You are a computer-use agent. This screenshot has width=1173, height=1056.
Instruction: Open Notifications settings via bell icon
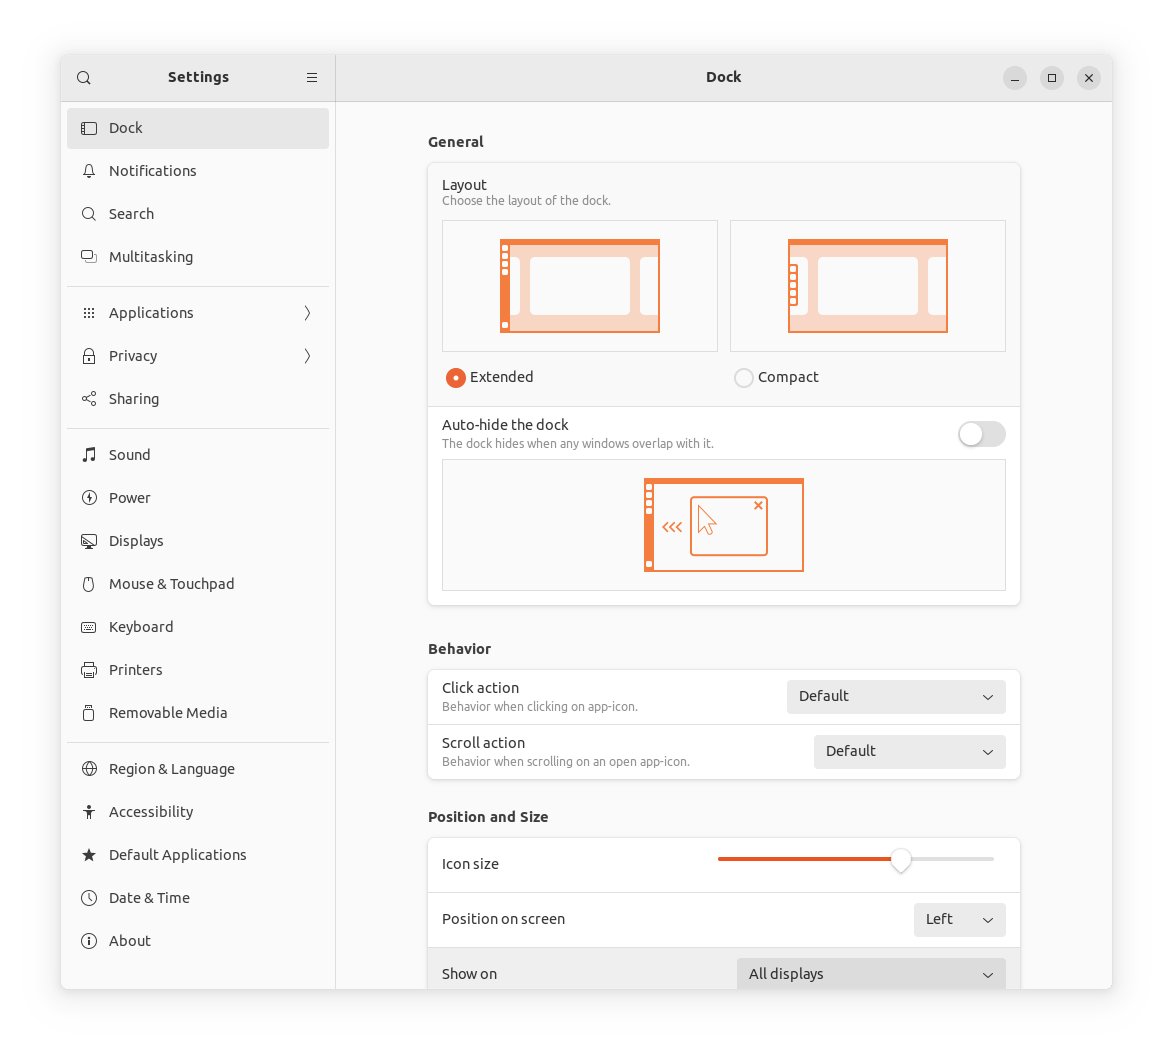[88, 170]
